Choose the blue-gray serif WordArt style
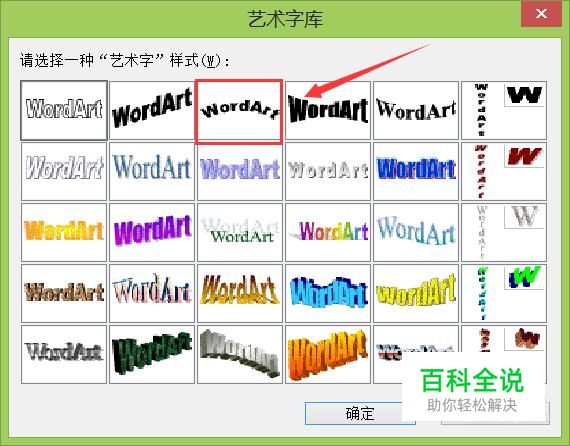The width and height of the screenshot is (570, 446). pyautogui.click(x=152, y=172)
